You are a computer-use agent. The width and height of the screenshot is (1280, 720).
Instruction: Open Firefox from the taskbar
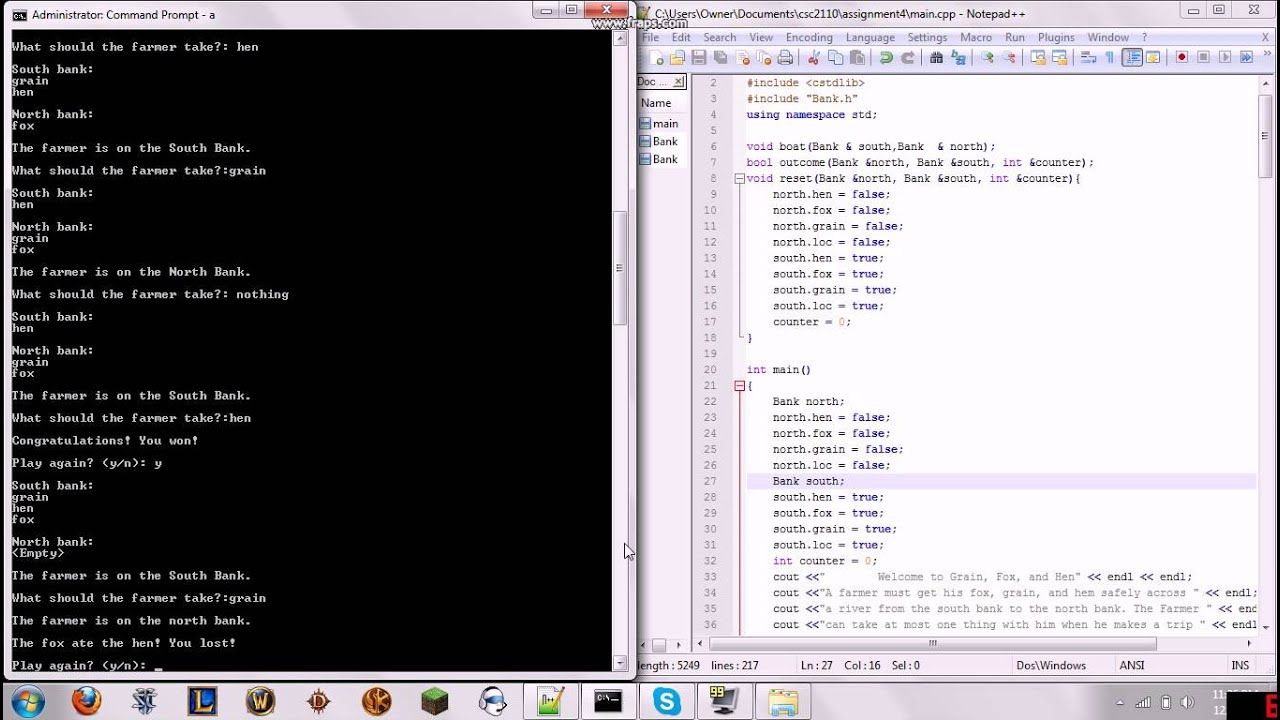(87, 702)
